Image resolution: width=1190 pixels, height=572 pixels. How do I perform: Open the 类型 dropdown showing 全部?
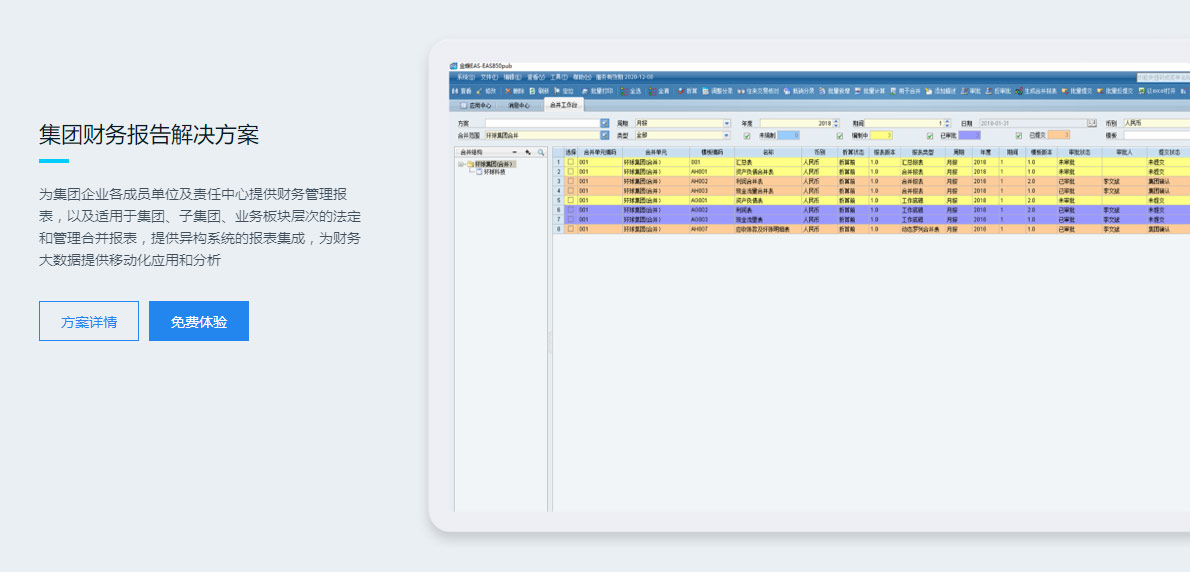coord(726,135)
